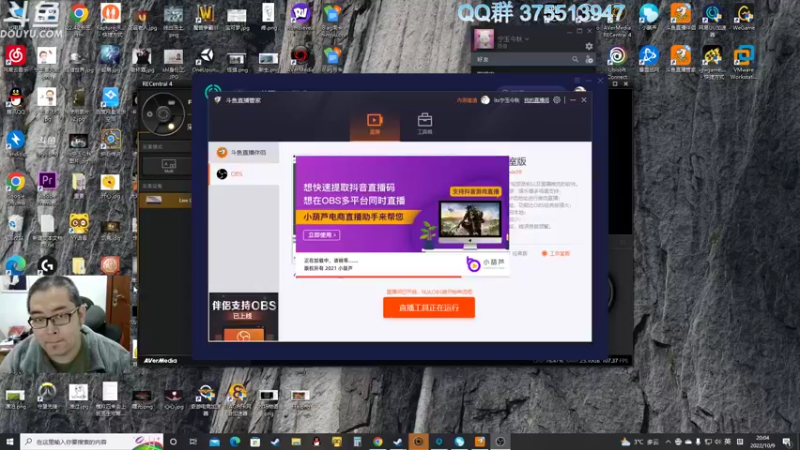Switch to the 工具箱 toolbox tab
800x450 pixels.
[424, 124]
